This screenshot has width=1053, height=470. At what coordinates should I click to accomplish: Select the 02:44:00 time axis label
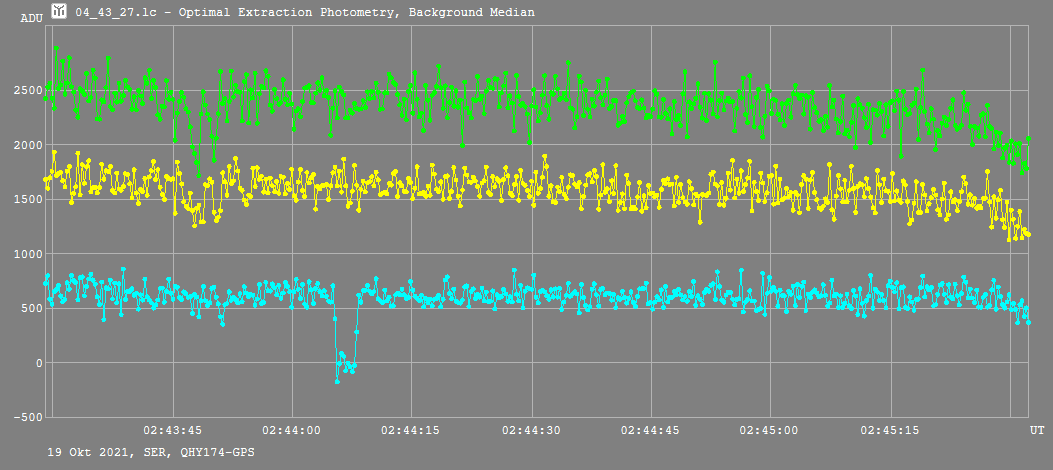[x=292, y=430]
